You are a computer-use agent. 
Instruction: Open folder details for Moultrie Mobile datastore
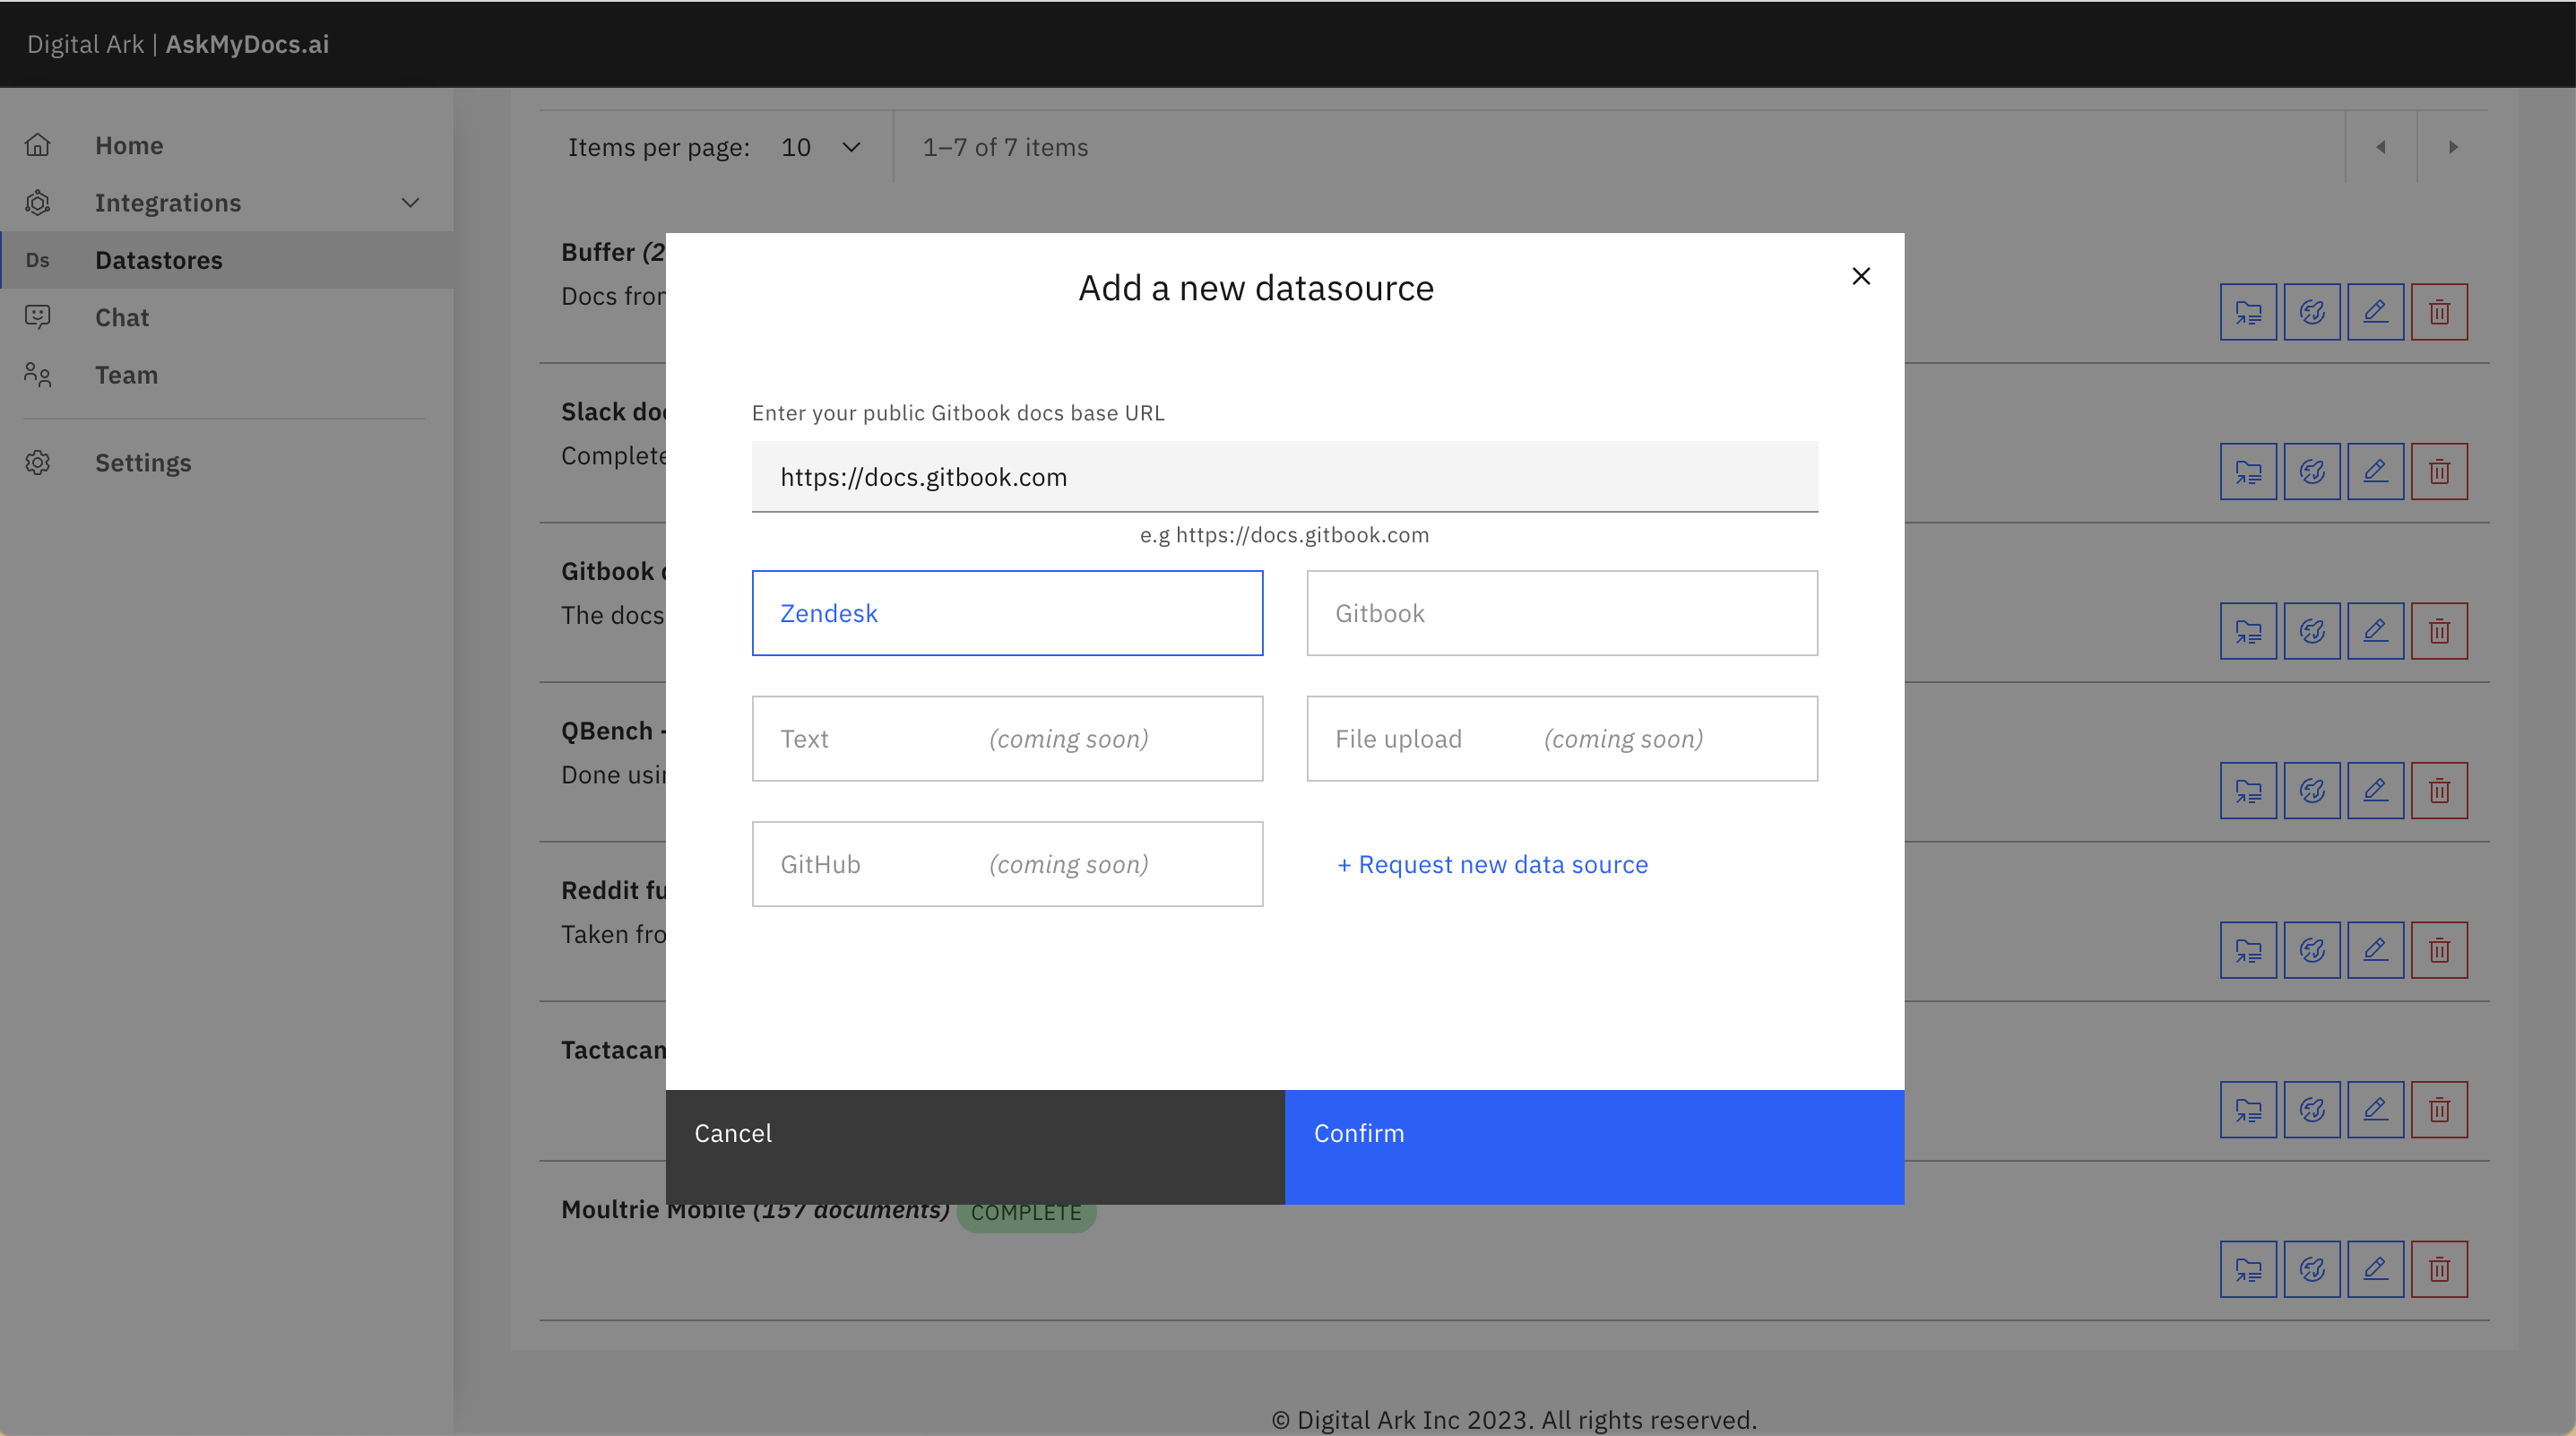(2248, 1269)
